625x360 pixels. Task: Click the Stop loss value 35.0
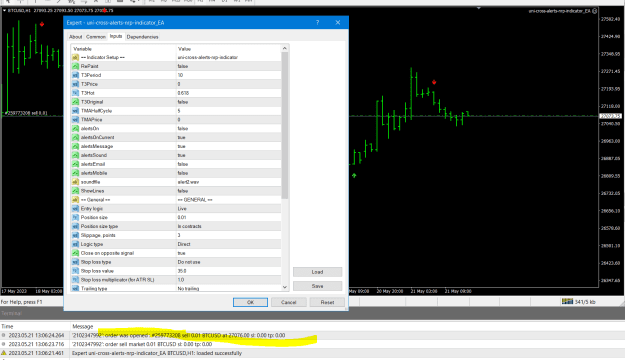tap(182, 271)
